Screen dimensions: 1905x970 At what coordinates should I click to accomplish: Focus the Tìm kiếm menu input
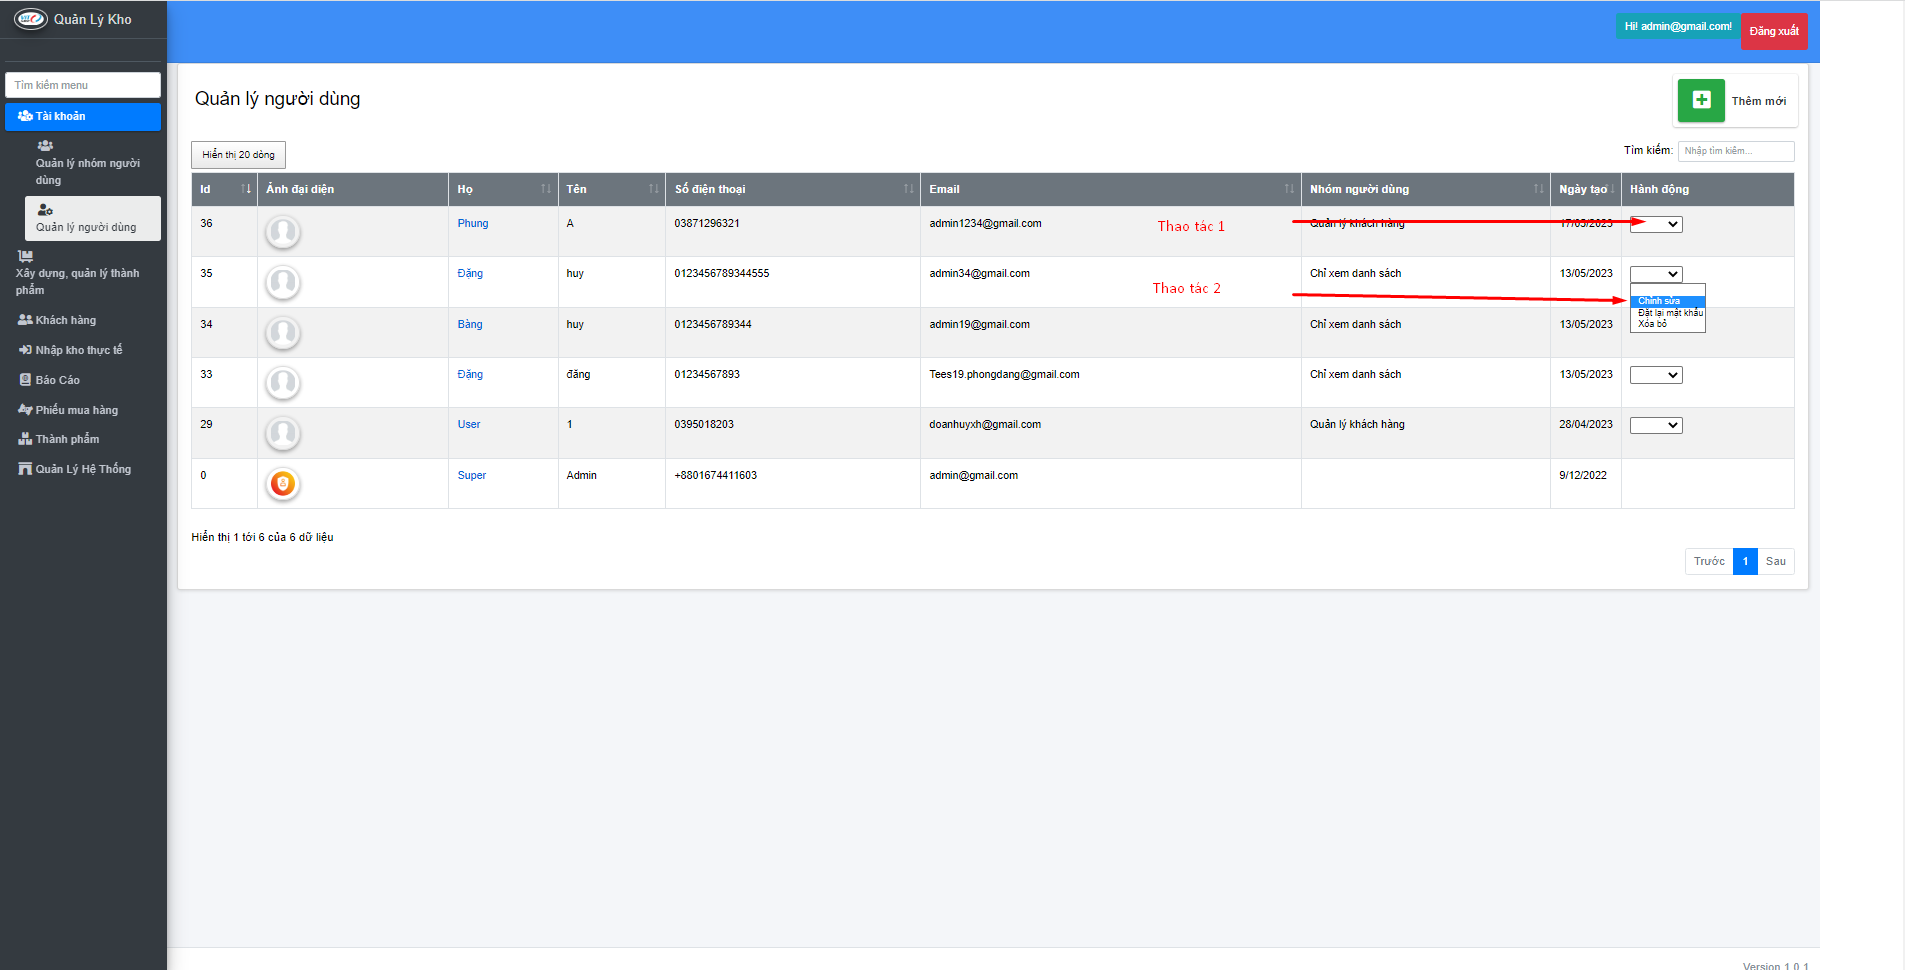(83, 85)
